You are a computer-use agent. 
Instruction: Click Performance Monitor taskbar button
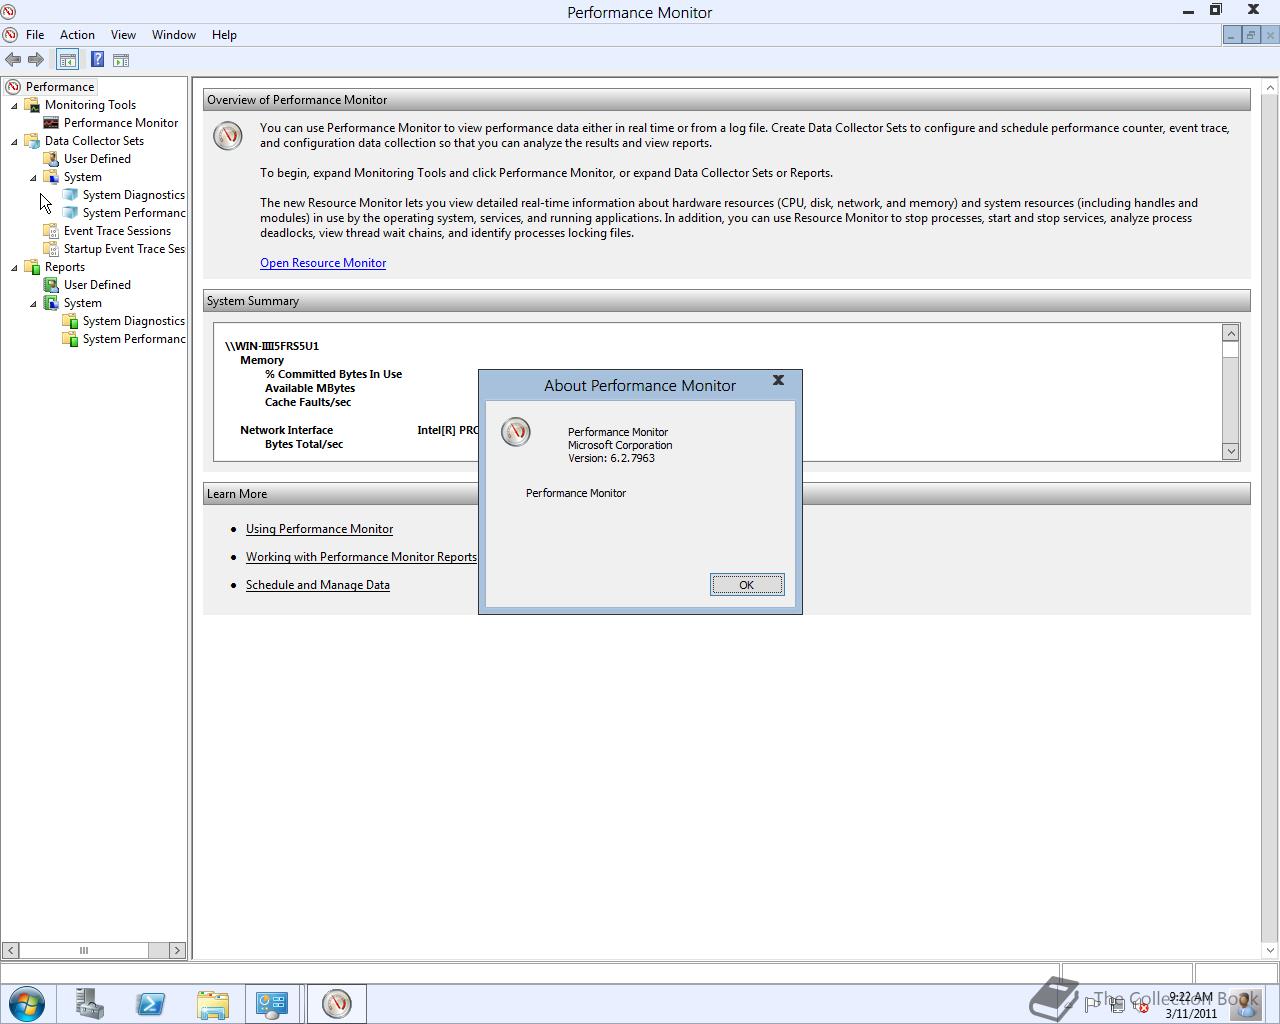tap(337, 1003)
